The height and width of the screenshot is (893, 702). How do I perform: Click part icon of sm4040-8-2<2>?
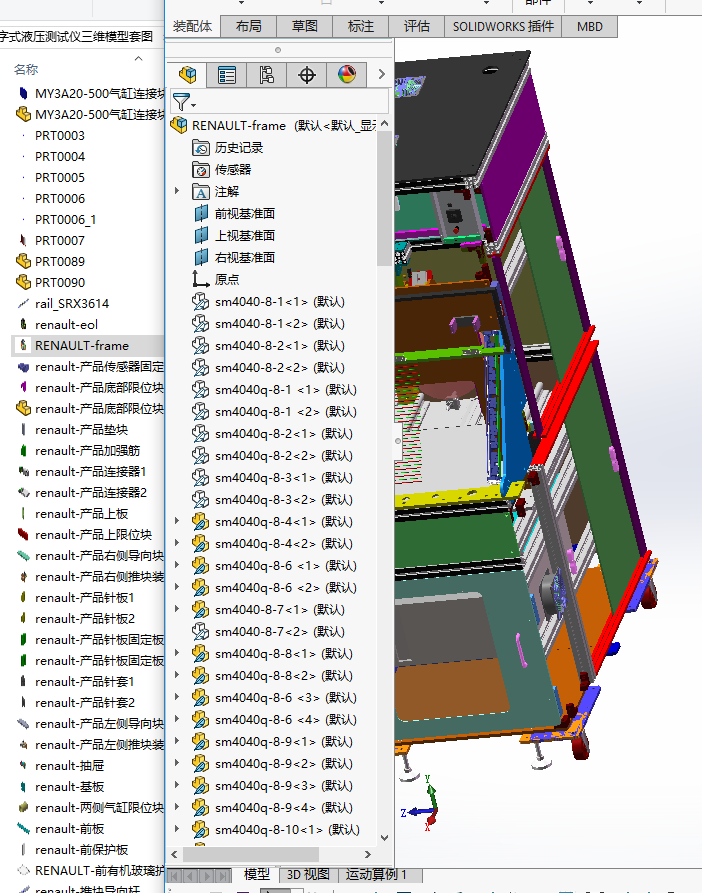(200, 367)
